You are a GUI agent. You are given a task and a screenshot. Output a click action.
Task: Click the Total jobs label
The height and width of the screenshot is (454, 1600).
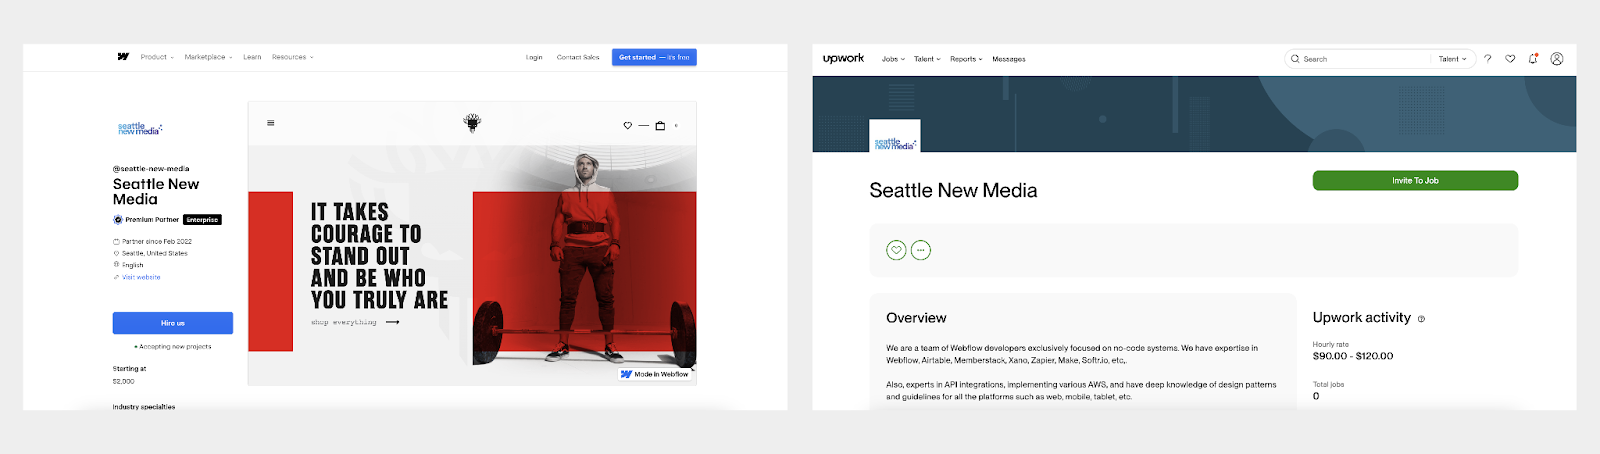point(1328,384)
